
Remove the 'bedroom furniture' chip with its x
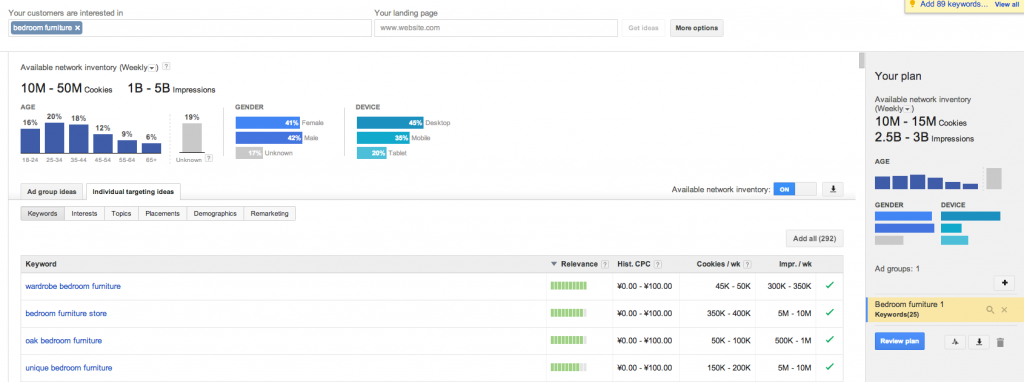pos(78,28)
